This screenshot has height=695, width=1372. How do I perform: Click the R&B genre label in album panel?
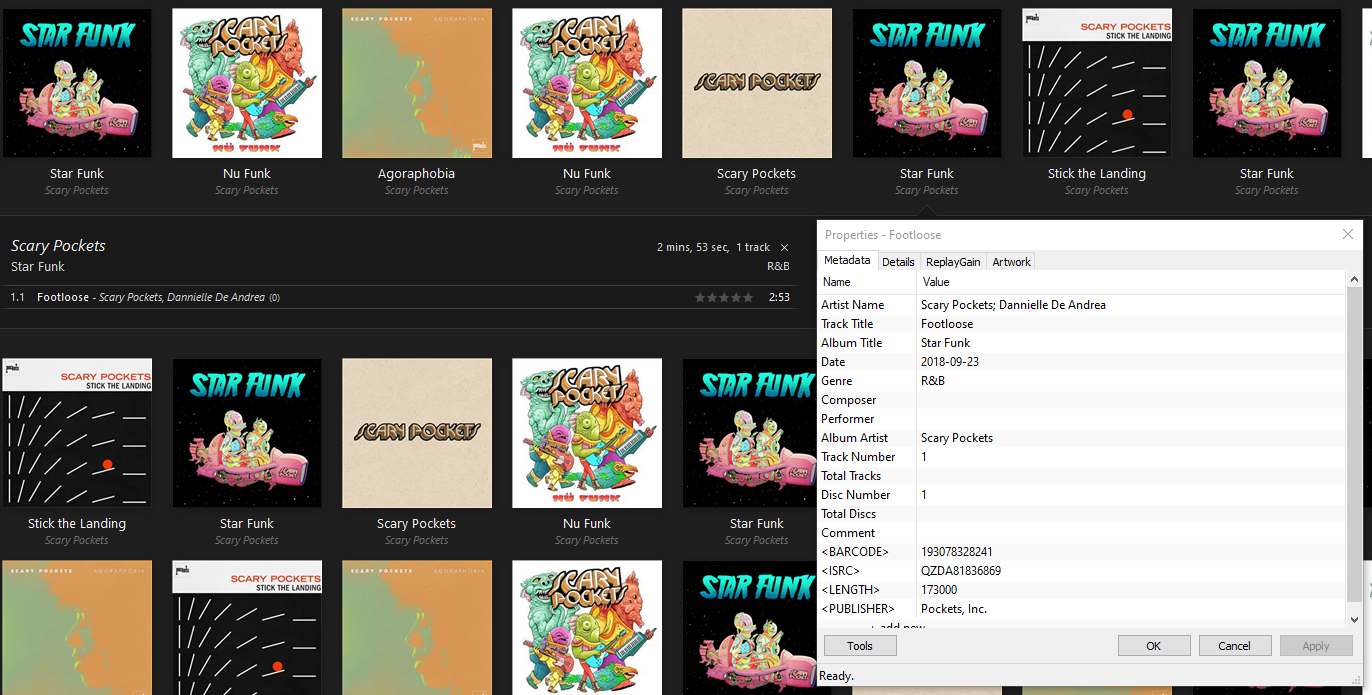pyautogui.click(x=778, y=267)
